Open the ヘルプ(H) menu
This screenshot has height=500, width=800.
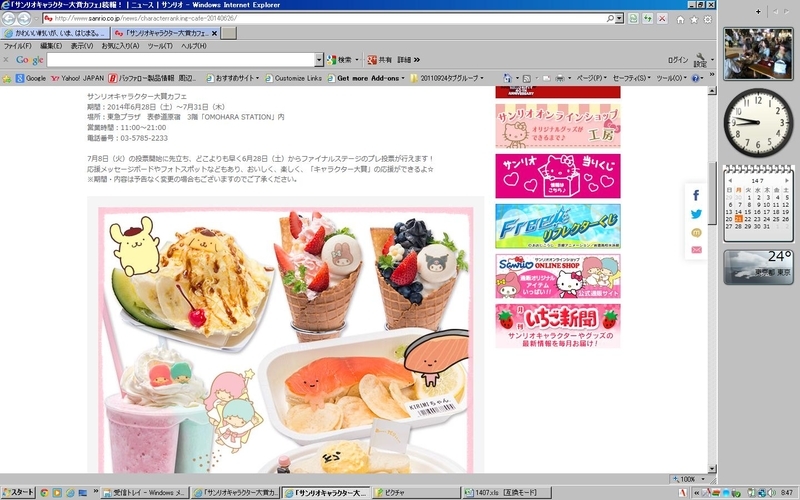click(194, 46)
